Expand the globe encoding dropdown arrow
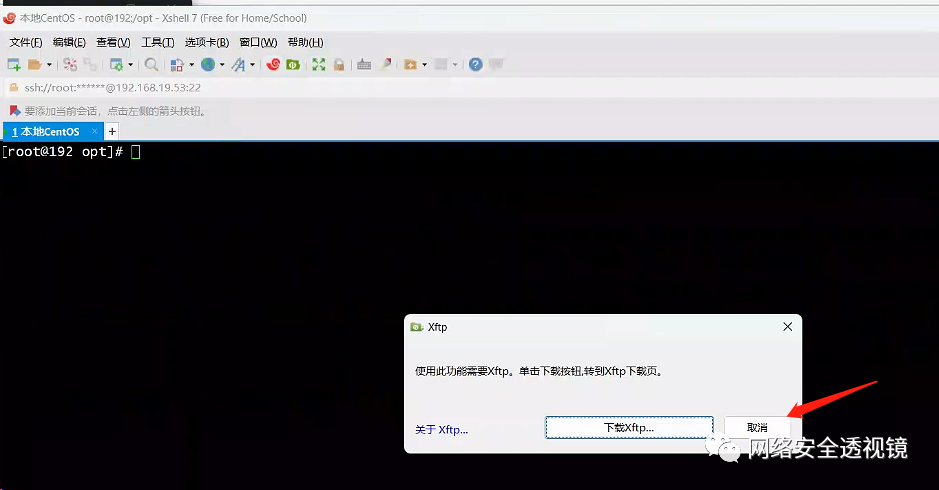This screenshot has height=490, width=939. [x=222, y=65]
